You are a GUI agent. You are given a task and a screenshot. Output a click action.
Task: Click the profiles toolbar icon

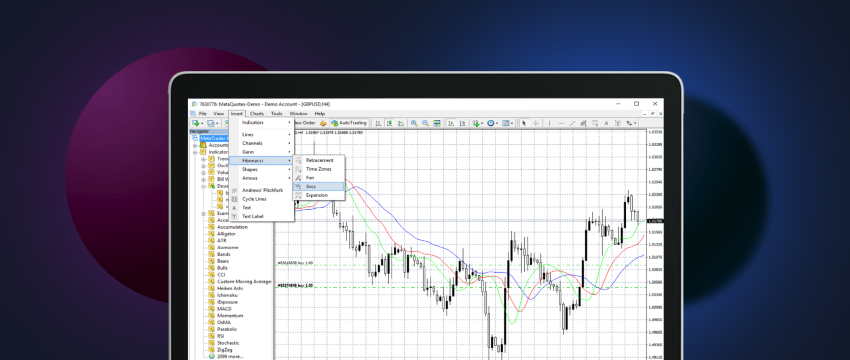[211, 123]
